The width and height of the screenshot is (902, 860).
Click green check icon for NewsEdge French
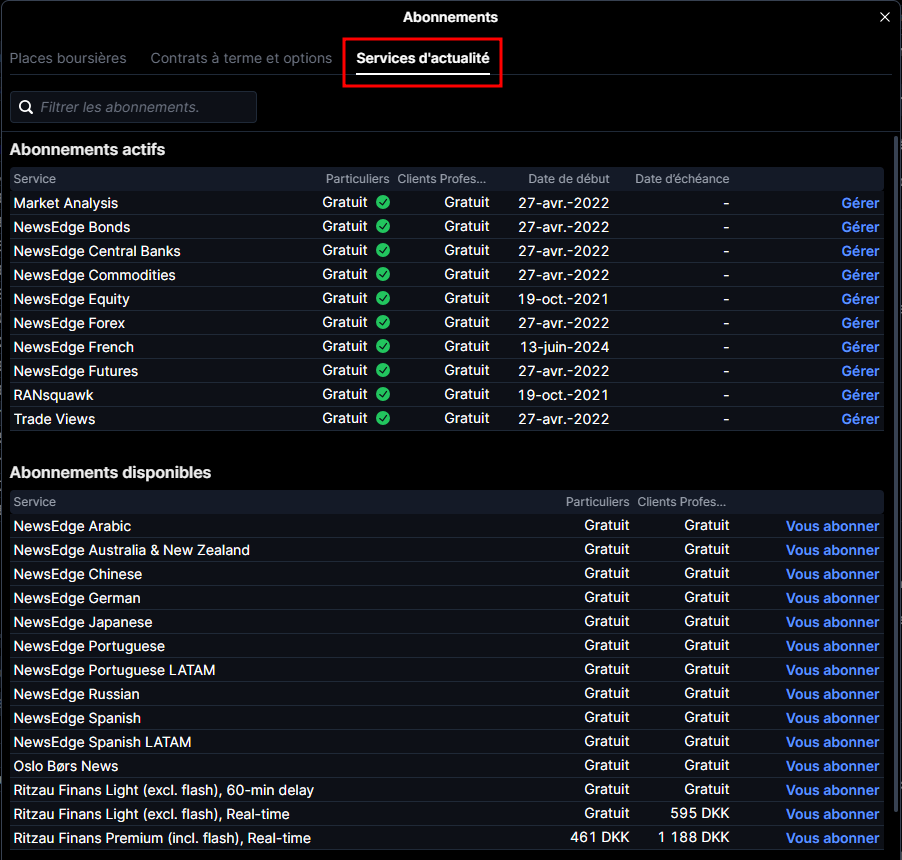pos(383,346)
